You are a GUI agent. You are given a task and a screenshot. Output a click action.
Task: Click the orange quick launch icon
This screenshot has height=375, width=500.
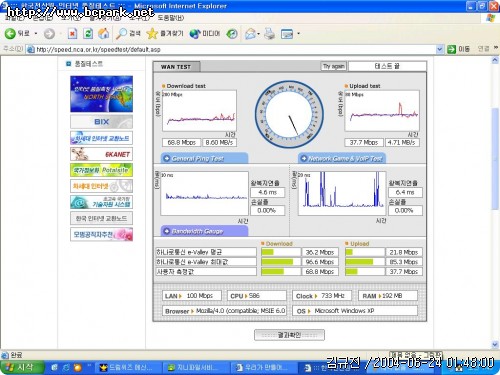[78, 367]
